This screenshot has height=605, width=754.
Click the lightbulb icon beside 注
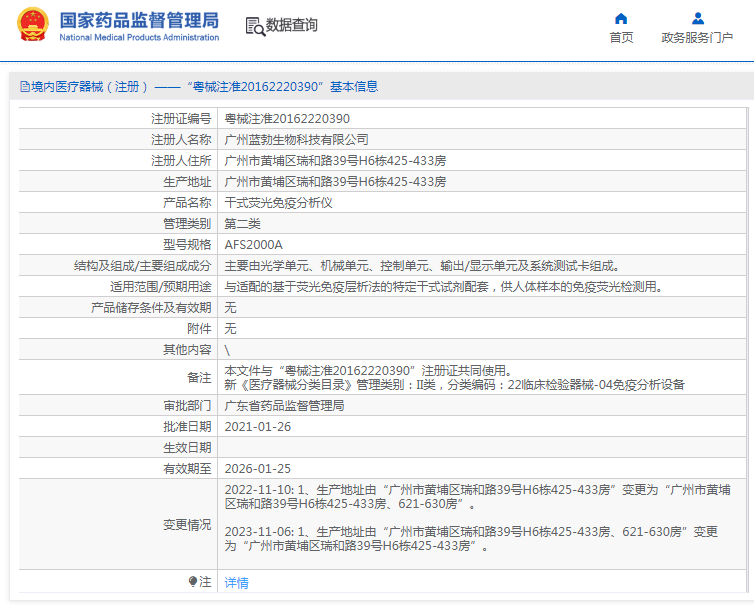pos(193,582)
